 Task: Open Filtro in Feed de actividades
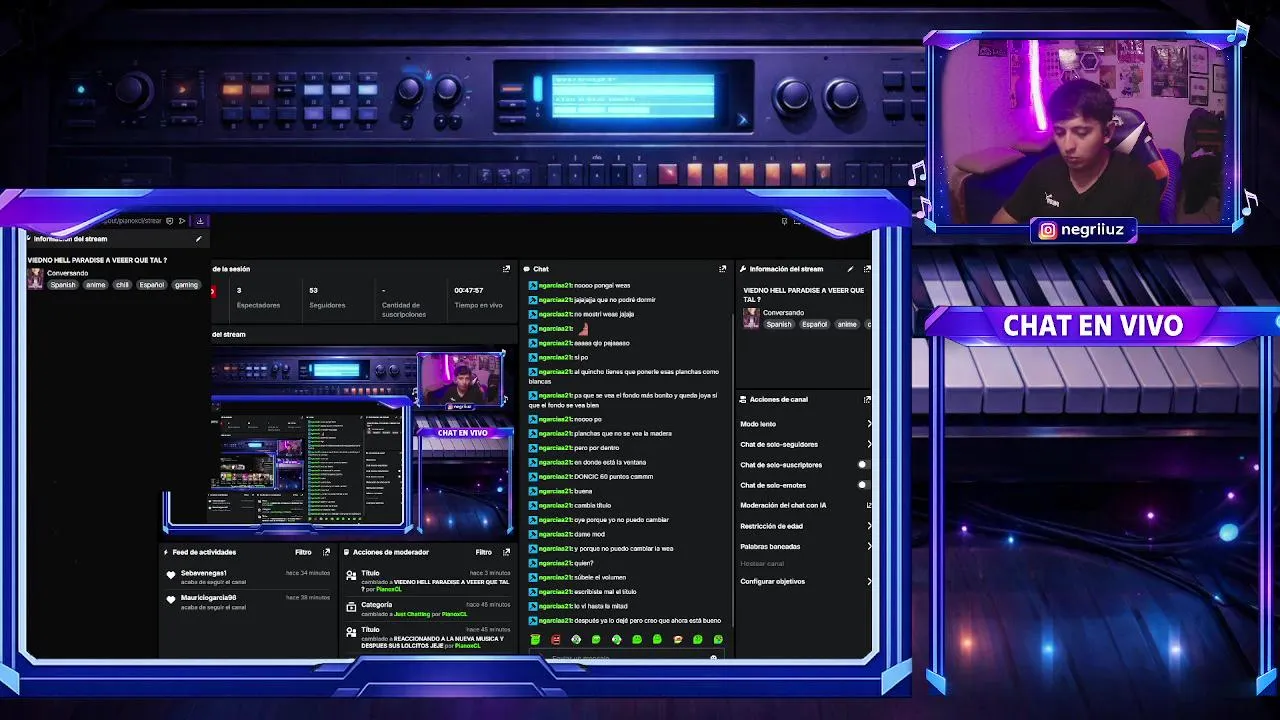pyautogui.click(x=303, y=552)
